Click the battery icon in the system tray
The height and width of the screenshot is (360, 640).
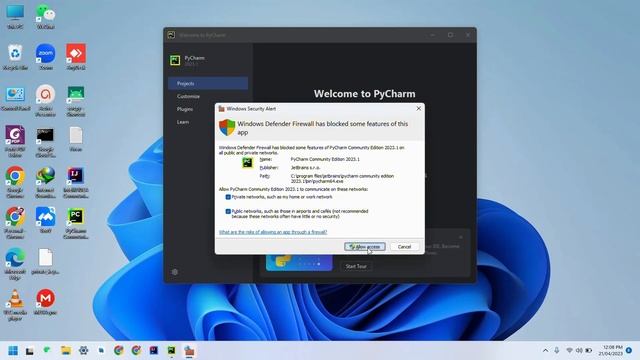pyautogui.click(x=589, y=351)
